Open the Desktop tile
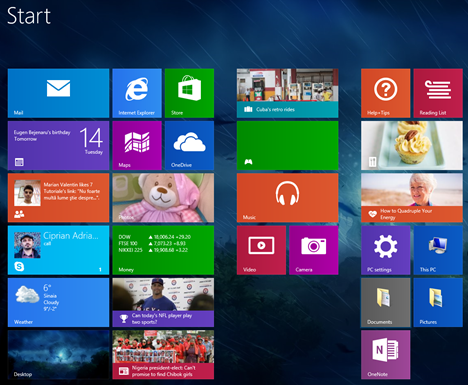Viewport: 468px width, 385px height. click(58, 355)
